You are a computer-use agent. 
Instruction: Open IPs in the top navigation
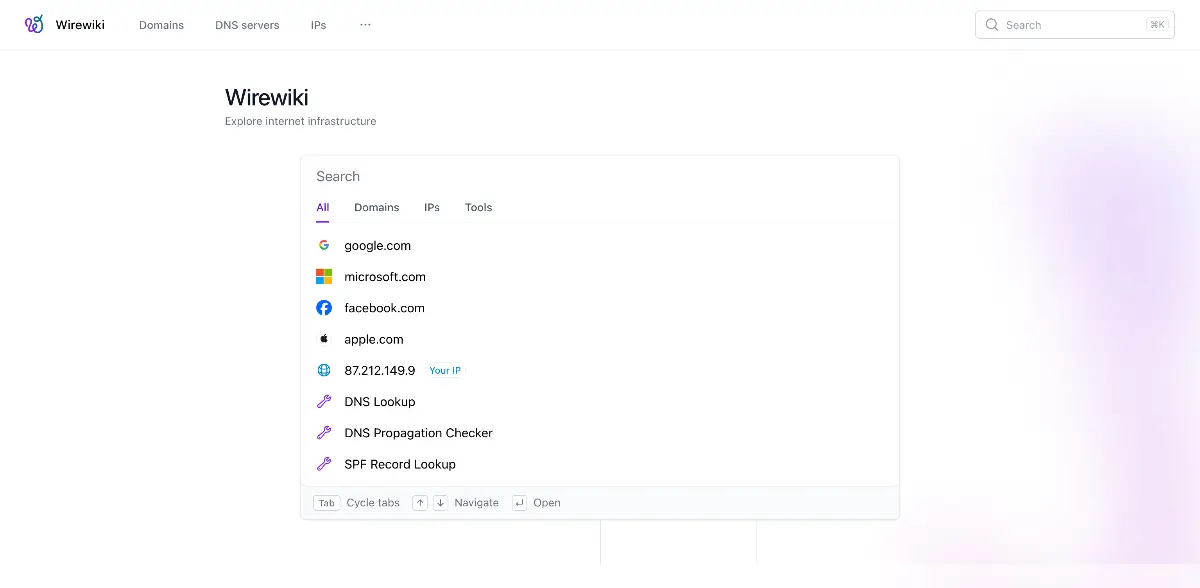318,25
